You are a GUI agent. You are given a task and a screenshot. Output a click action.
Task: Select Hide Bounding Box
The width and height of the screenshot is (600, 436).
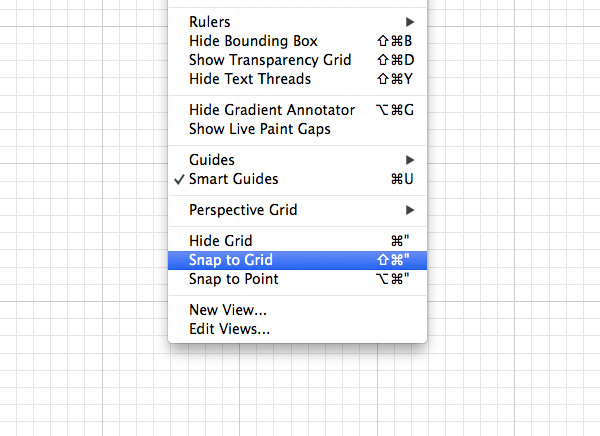[x=253, y=41]
